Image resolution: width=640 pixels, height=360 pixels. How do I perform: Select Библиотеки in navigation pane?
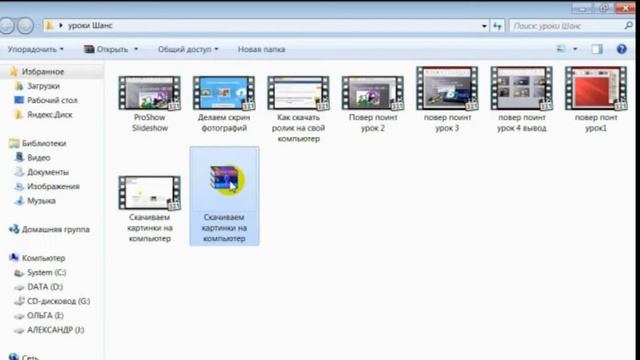point(44,143)
